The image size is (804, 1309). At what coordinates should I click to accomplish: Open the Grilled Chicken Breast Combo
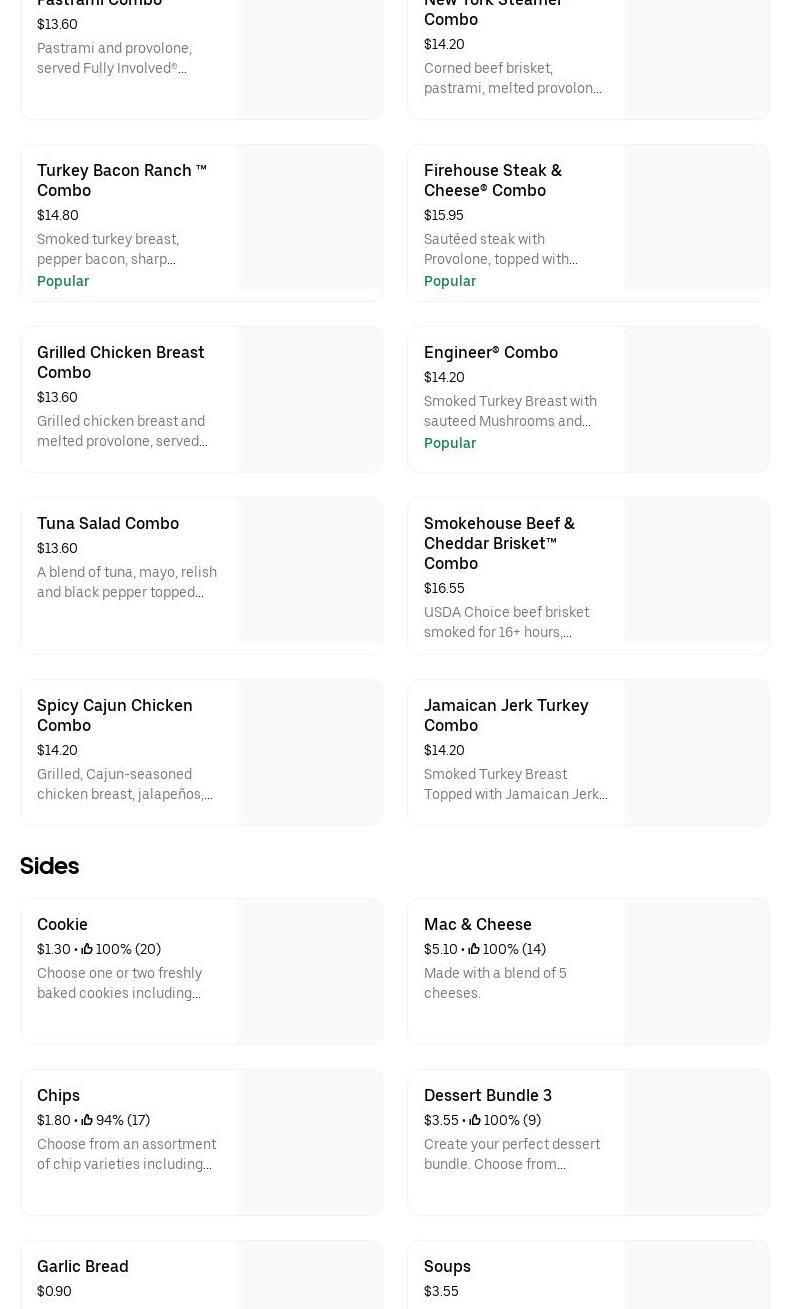(x=120, y=362)
